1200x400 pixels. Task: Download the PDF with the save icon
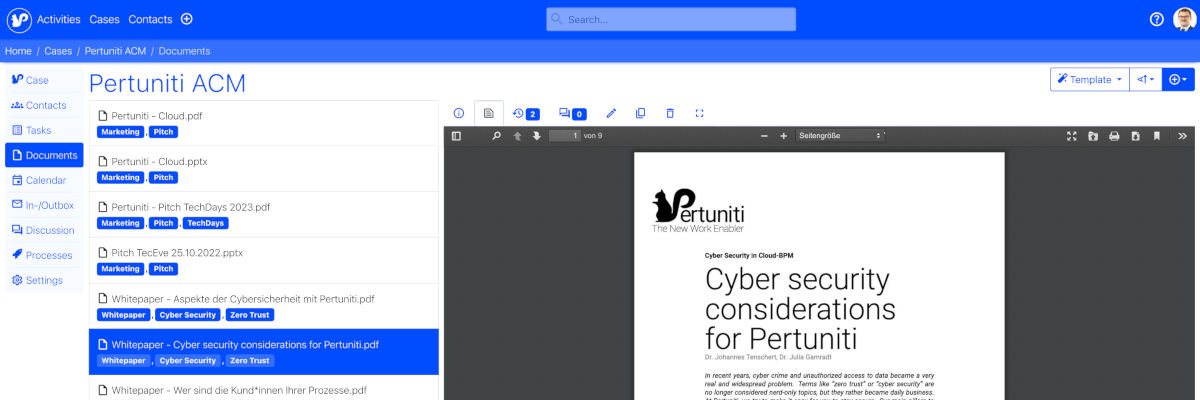click(x=1135, y=136)
